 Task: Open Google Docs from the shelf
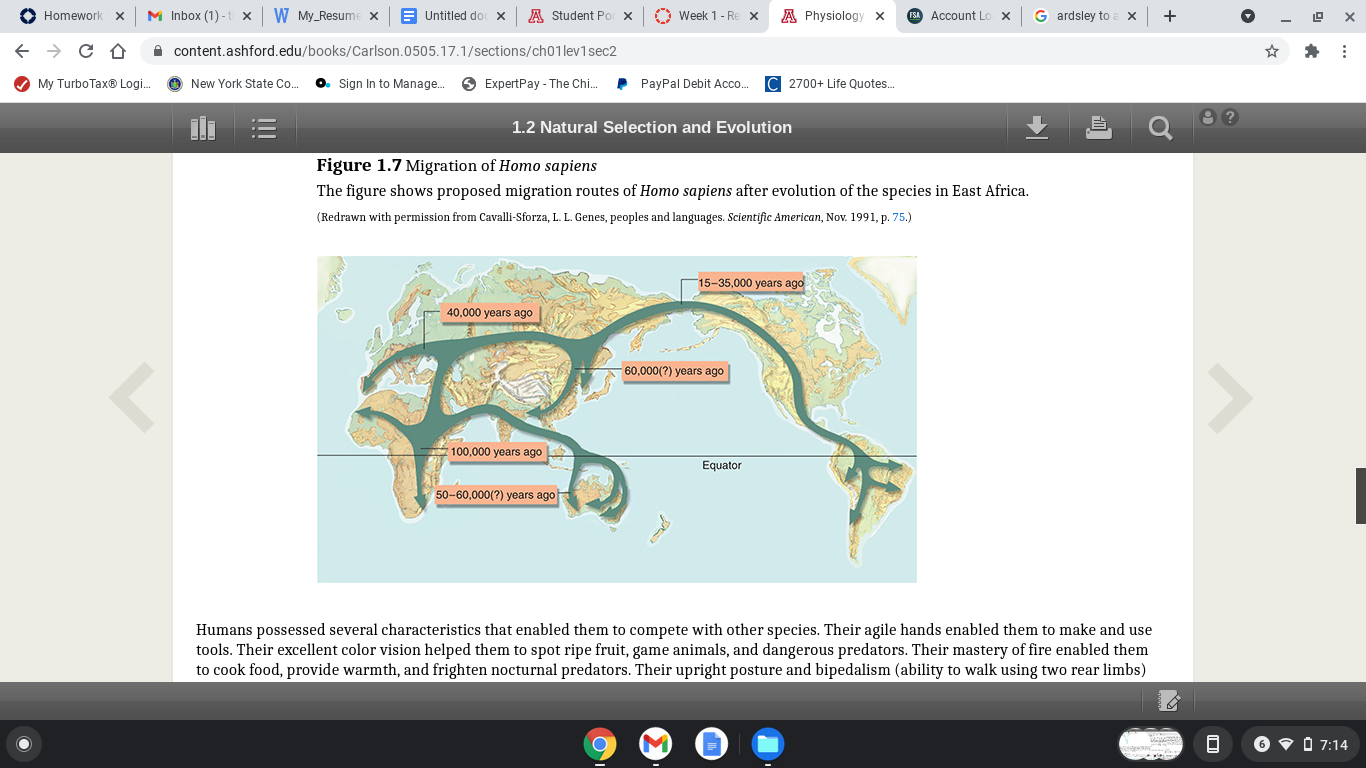point(711,744)
